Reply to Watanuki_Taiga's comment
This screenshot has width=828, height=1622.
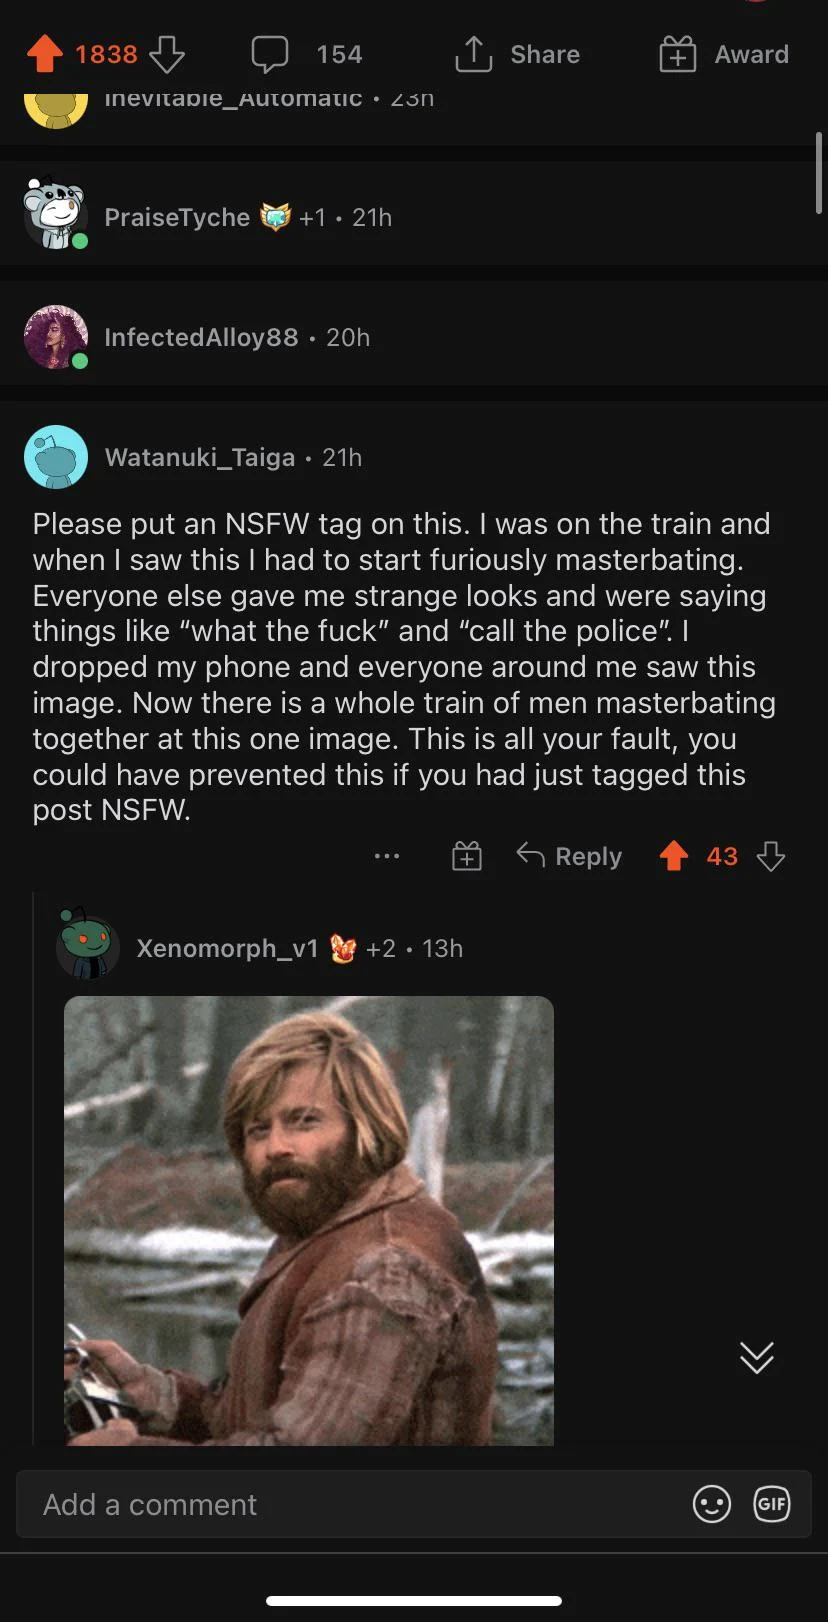[x=570, y=856]
